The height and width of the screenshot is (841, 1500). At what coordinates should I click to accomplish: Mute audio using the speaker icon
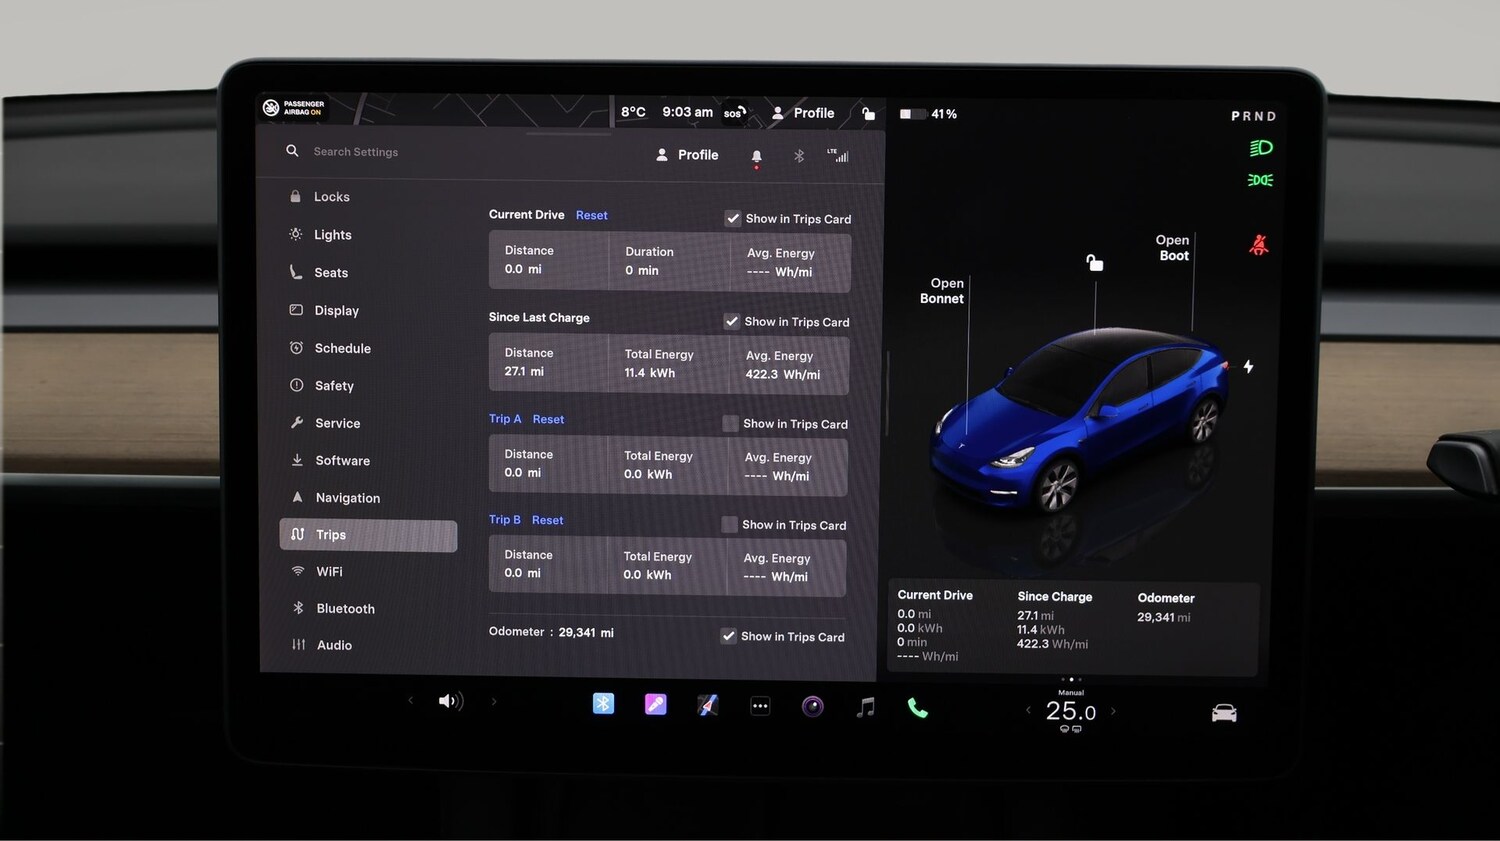point(449,701)
